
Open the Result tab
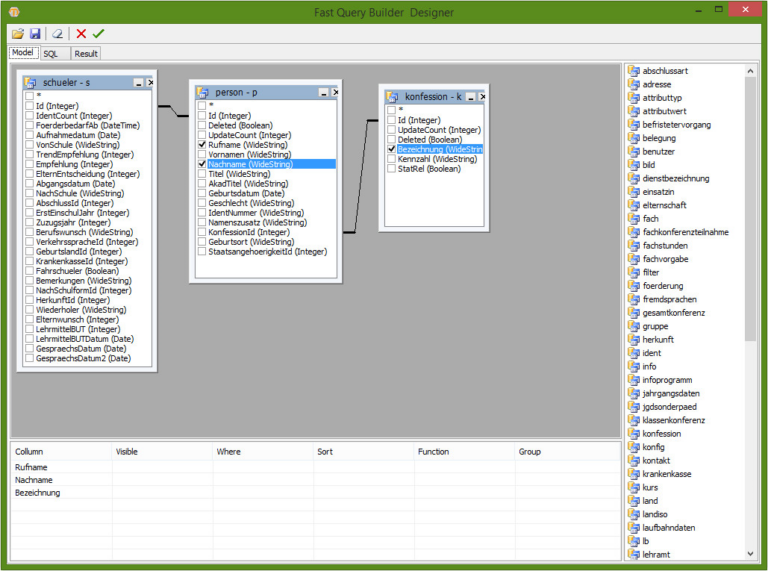click(86, 54)
